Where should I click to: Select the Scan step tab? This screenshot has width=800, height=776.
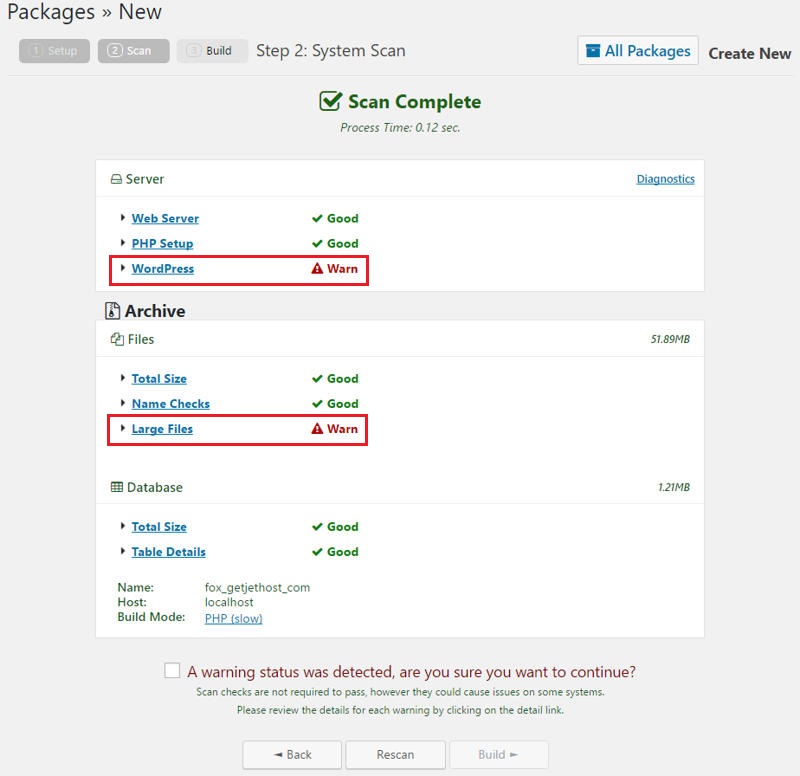tap(133, 51)
